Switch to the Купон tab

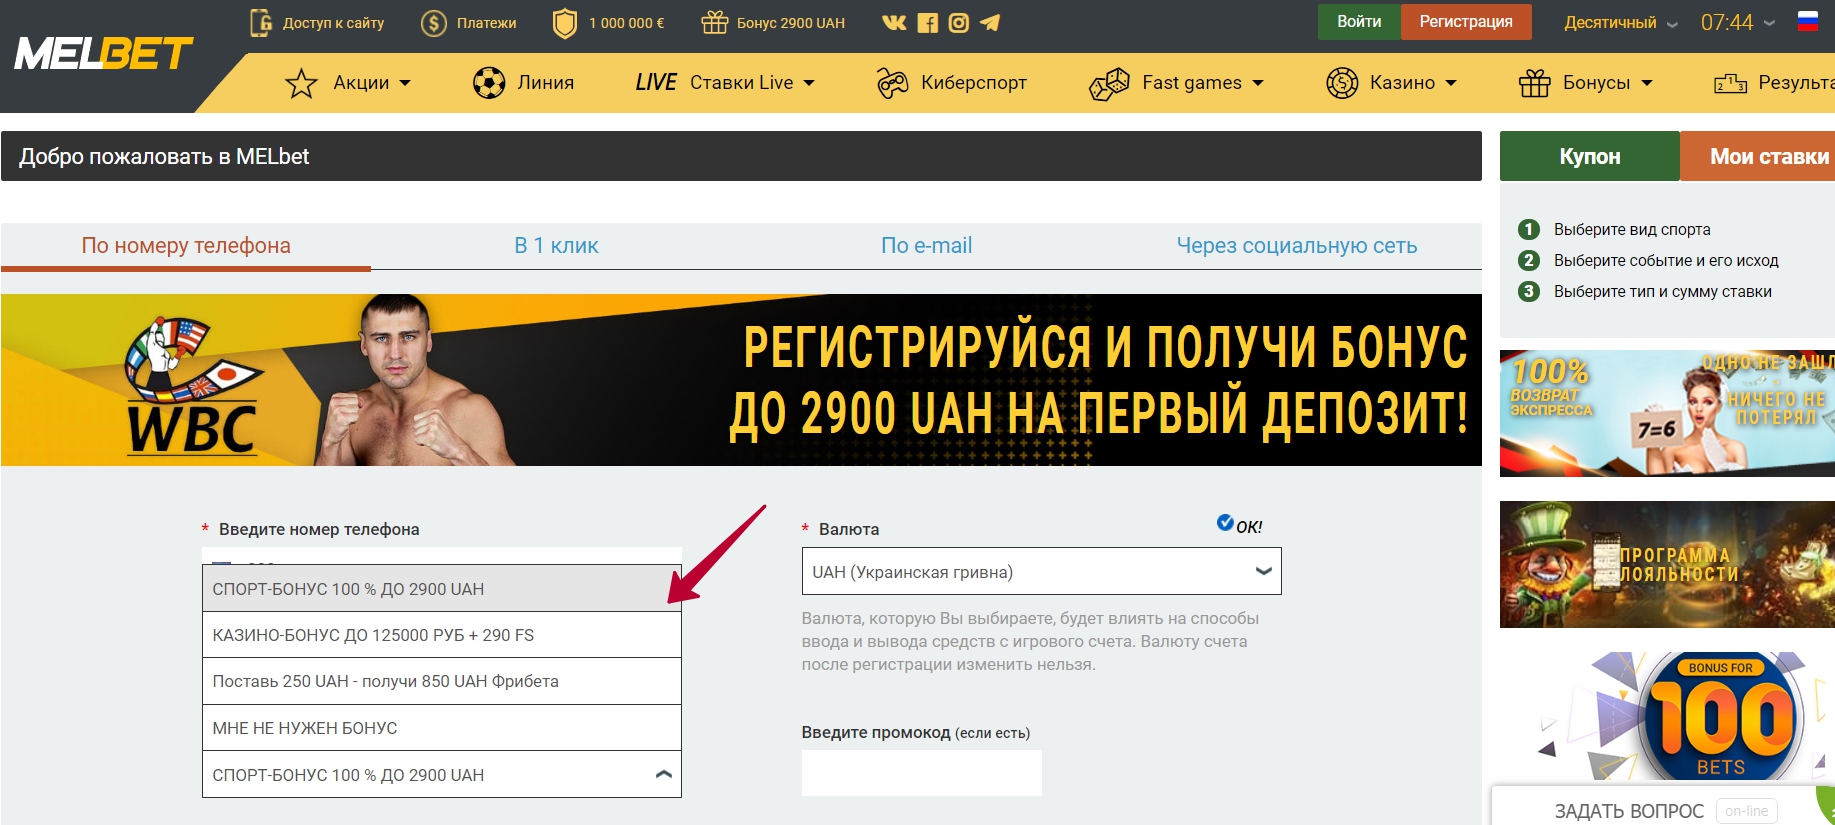point(1590,156)
